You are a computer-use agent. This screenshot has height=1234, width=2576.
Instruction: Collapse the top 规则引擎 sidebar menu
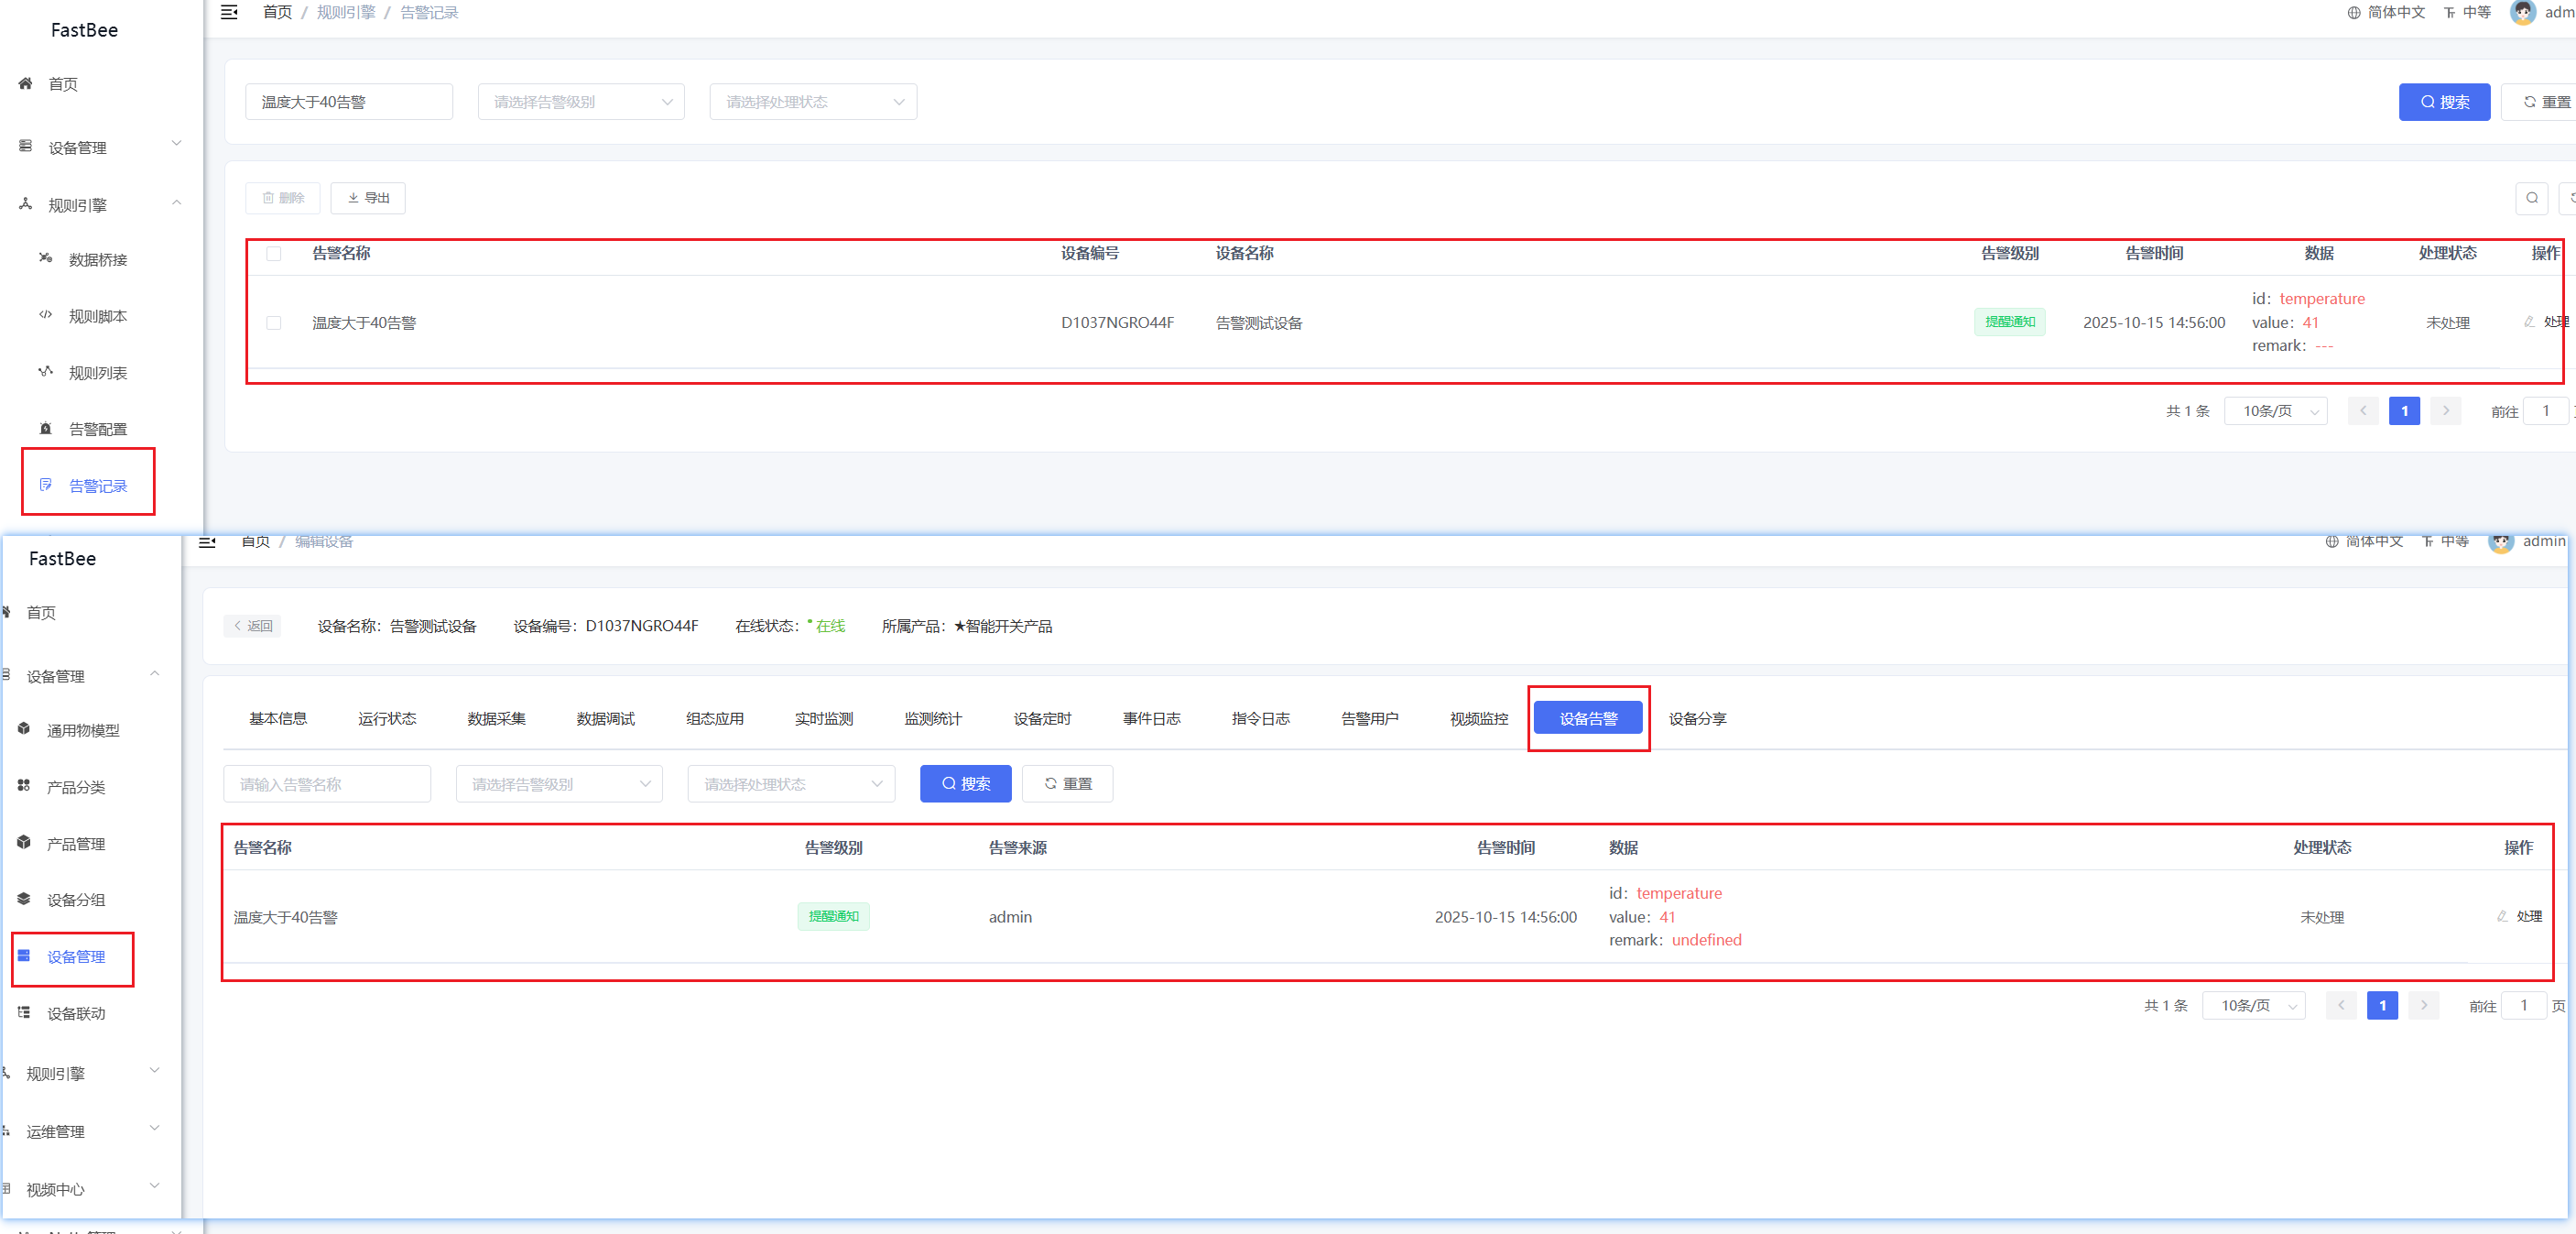tap(100, 205)
